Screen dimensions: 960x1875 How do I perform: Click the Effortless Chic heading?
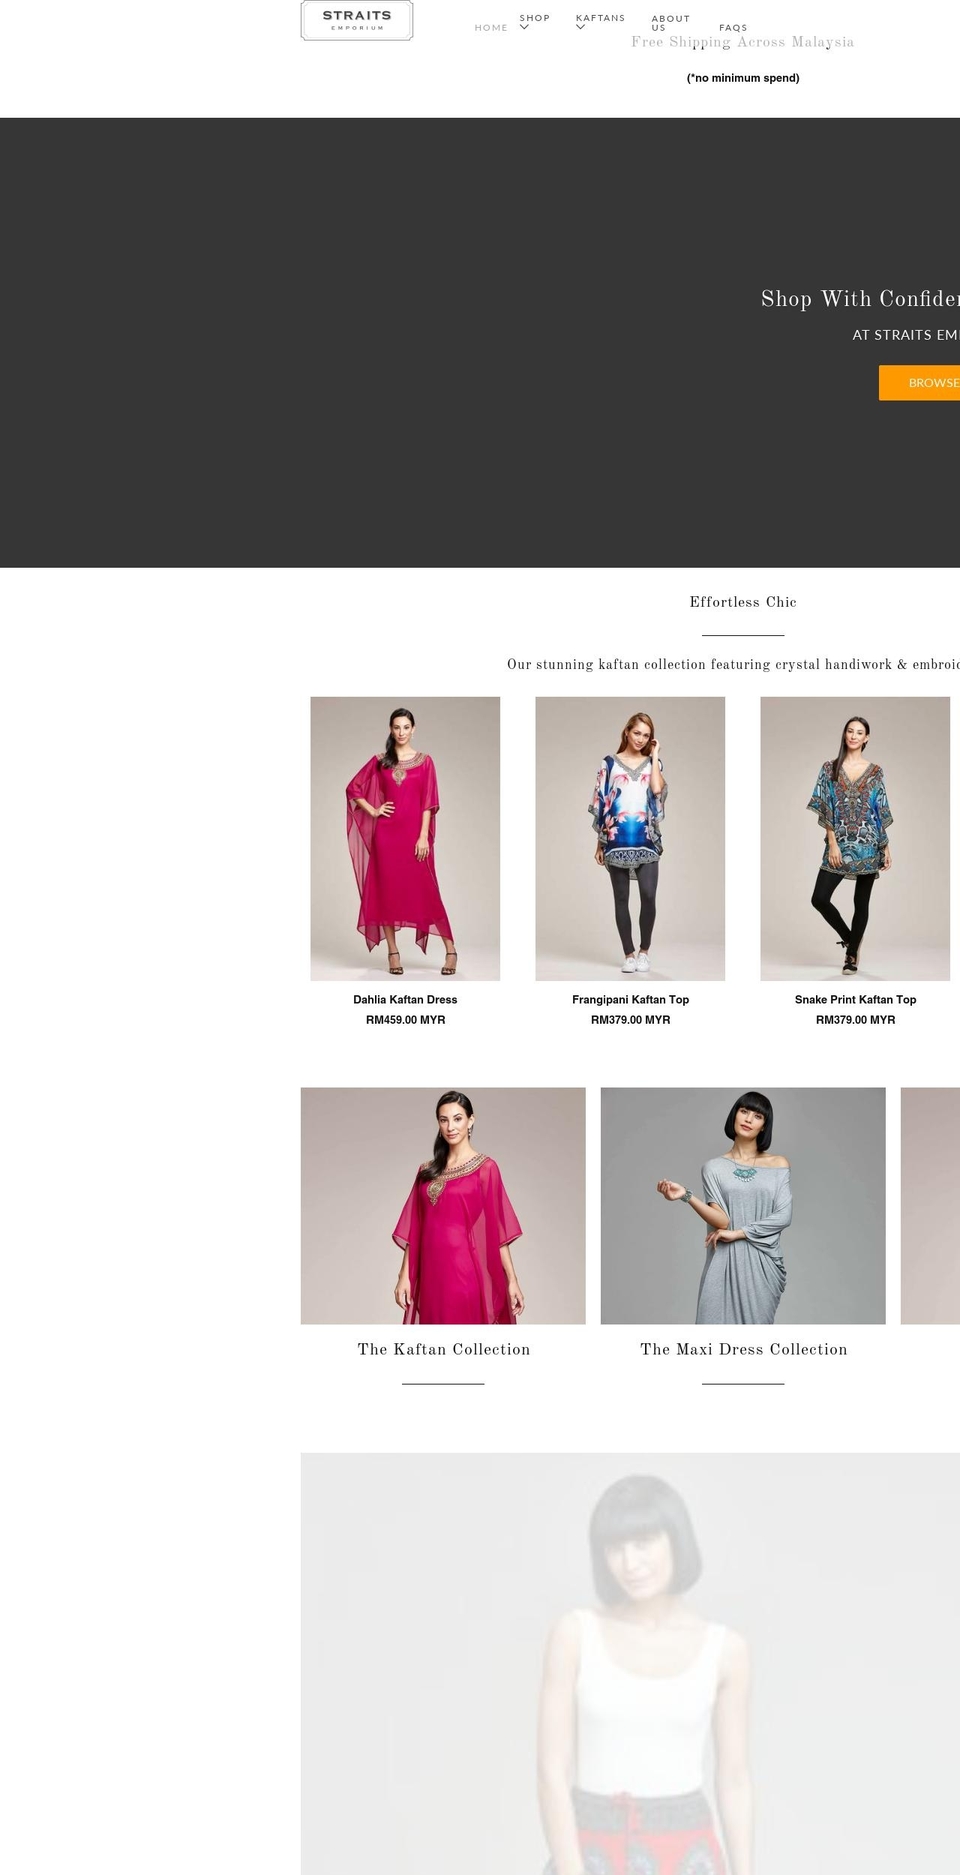click(x=743, y=602)
